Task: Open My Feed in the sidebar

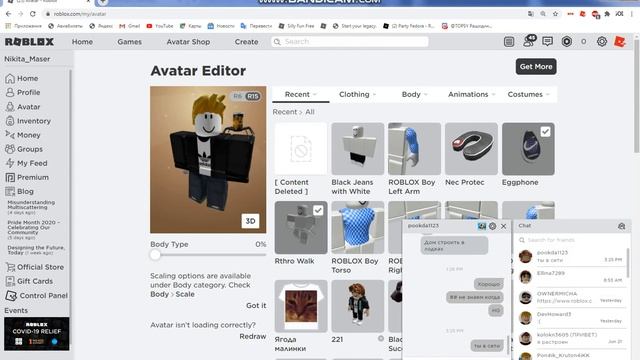Action: coord(27,163)
